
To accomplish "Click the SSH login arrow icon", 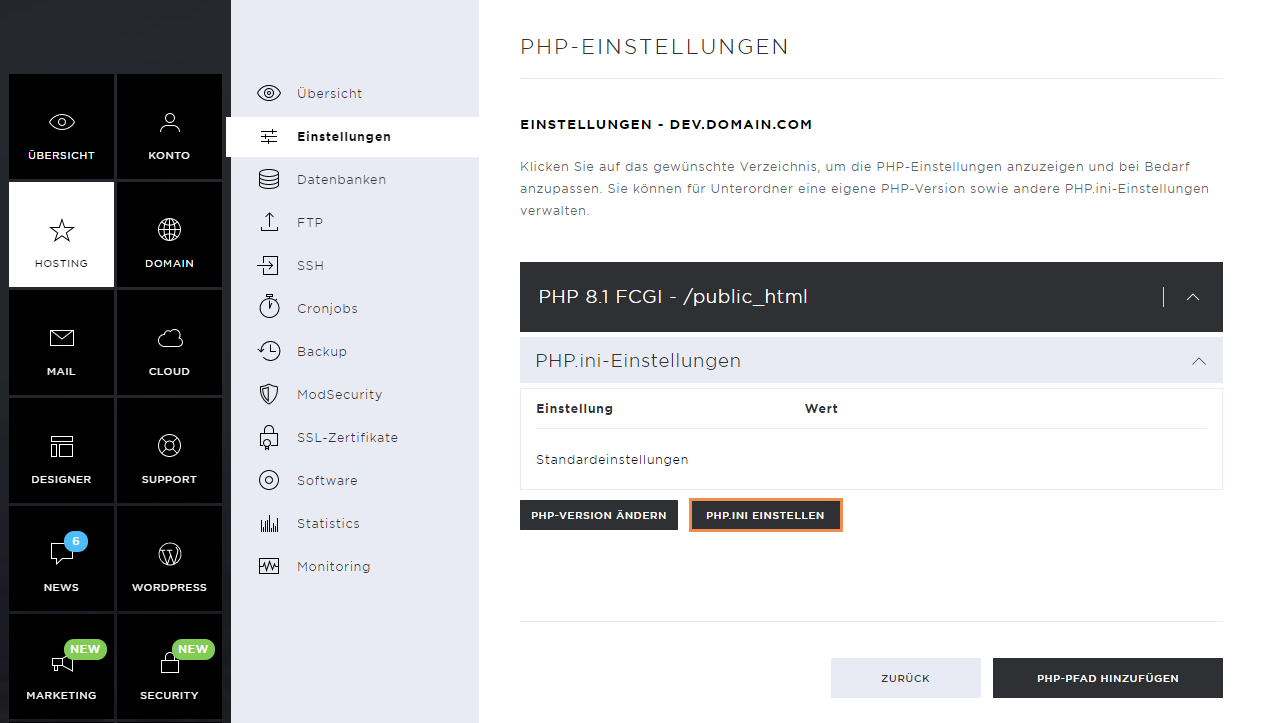I will 269,265.
